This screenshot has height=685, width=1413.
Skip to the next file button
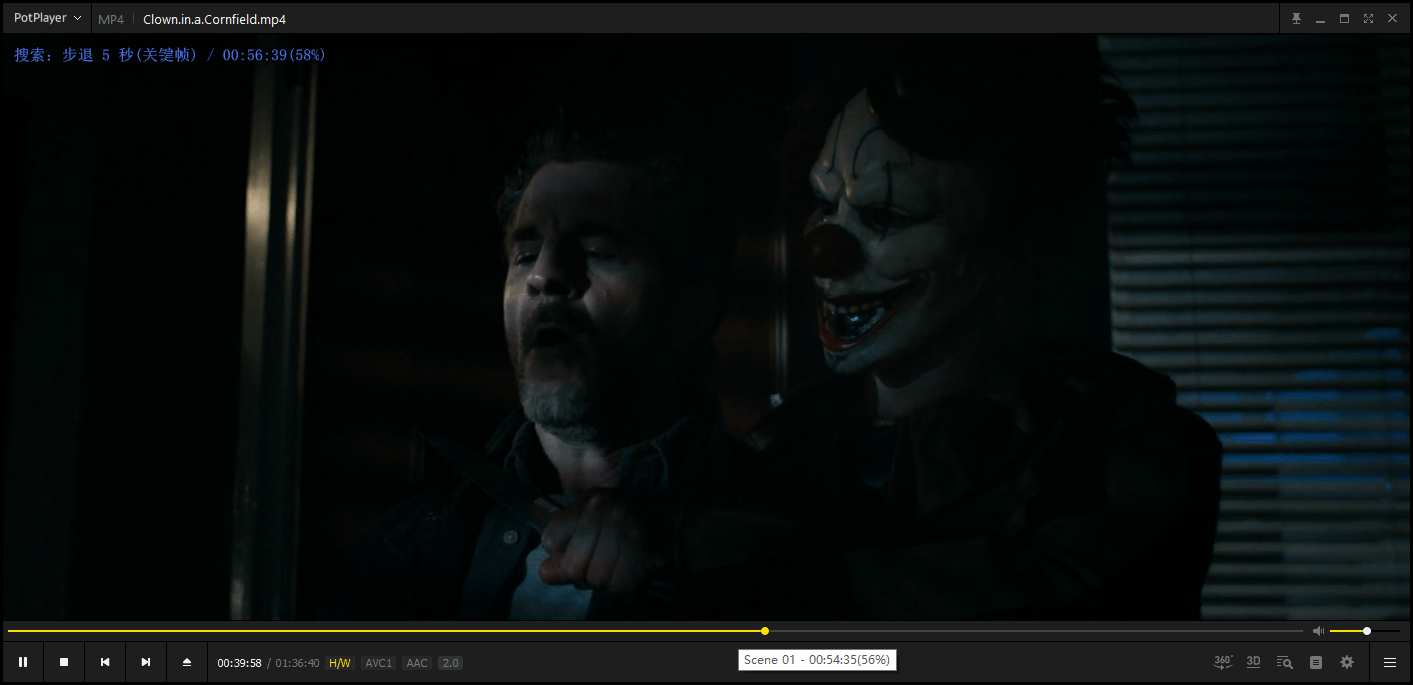coord(146,662)
